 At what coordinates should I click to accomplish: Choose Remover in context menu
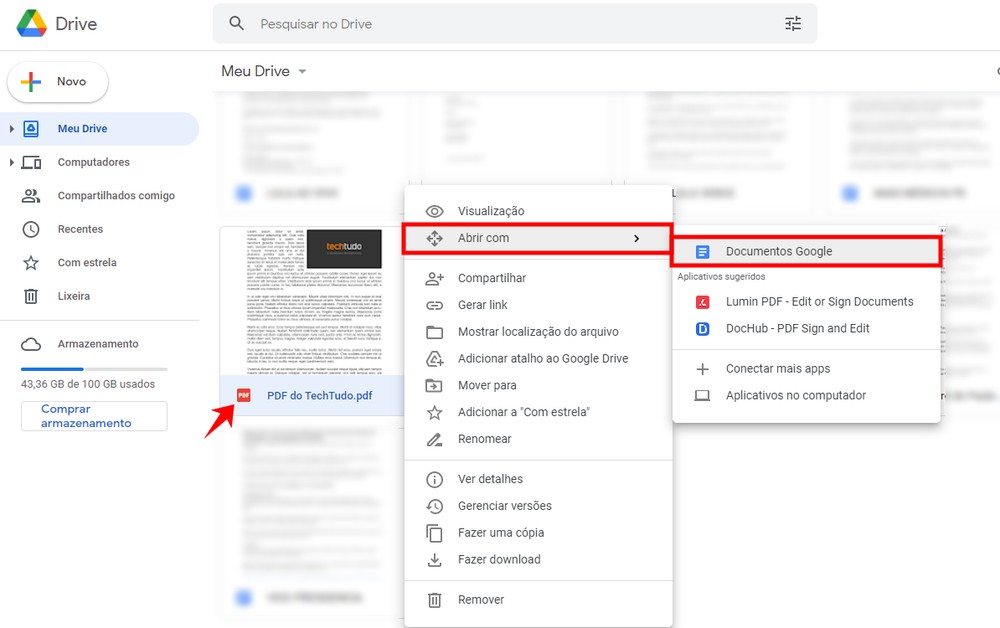point(538,599)
